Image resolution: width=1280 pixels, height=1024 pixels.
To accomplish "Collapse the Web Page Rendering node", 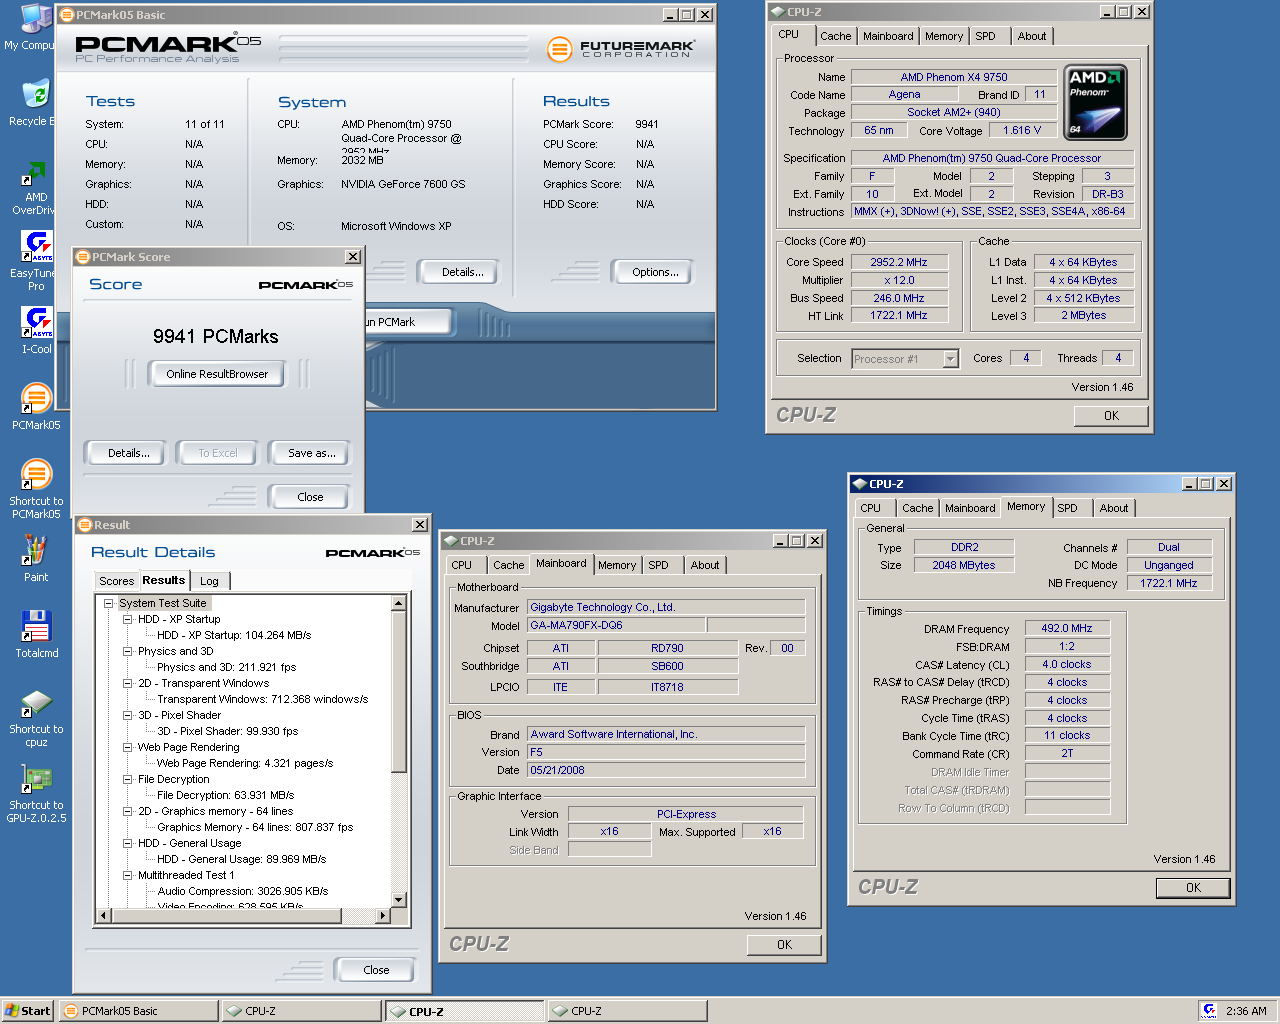I will pos(128,747).
